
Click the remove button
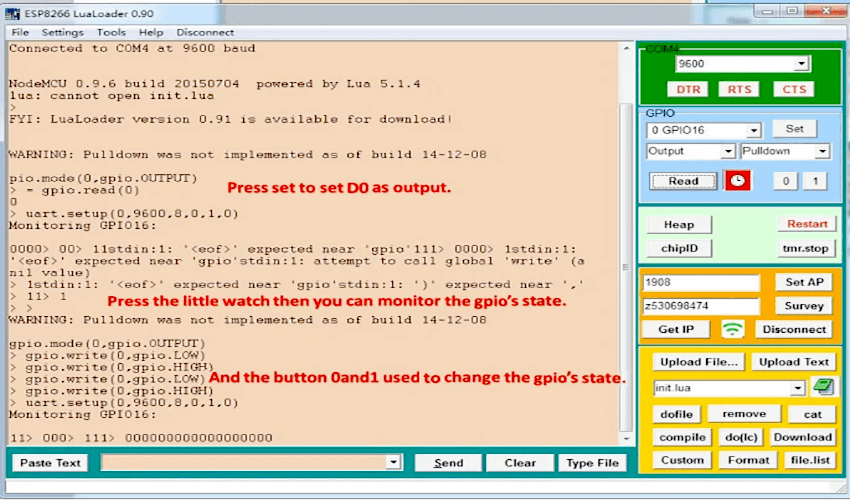pyautogui.click(x=744, y=414)
